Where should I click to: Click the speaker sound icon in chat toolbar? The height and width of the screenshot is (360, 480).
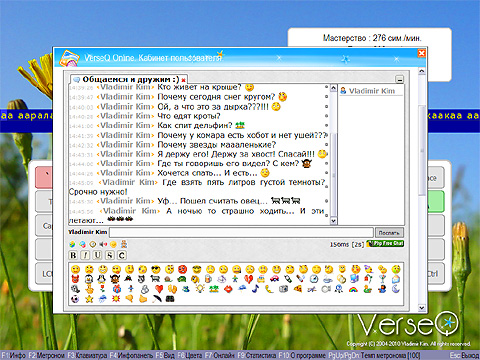click(x=103, y=244)
